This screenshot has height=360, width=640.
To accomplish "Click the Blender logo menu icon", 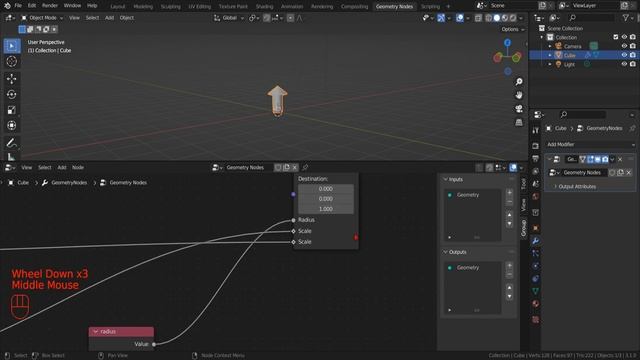I will click(x=7, y=6).
